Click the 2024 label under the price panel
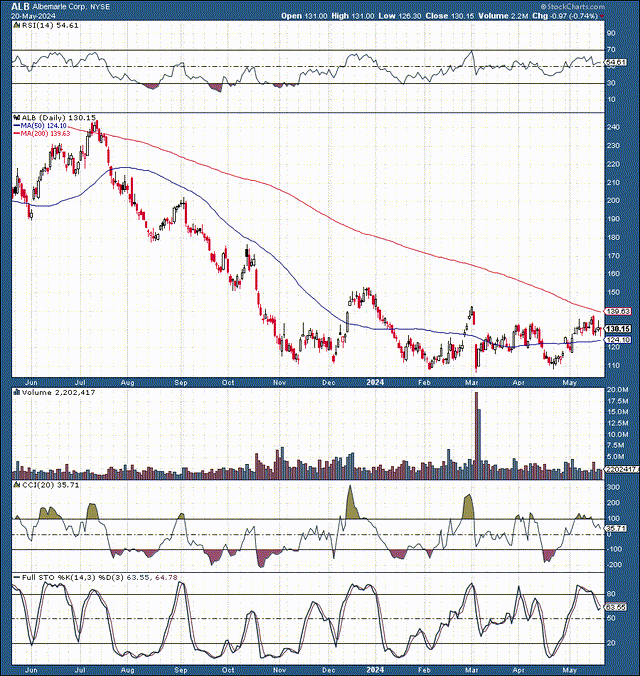Screen dimensions: 640x676 coord(375,382)
